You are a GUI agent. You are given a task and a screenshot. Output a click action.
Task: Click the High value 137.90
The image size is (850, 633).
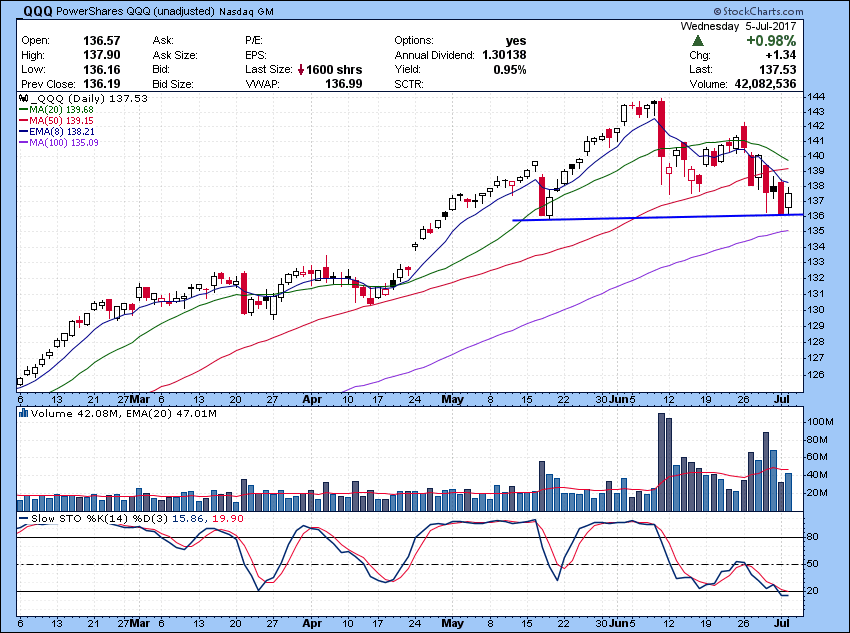101,55
